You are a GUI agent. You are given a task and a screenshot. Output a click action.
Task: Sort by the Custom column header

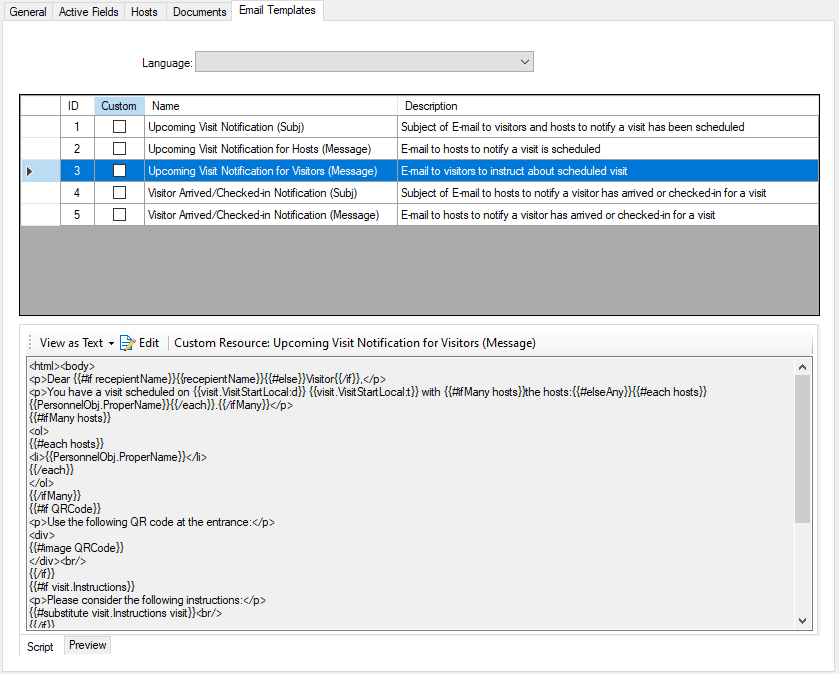119,106
